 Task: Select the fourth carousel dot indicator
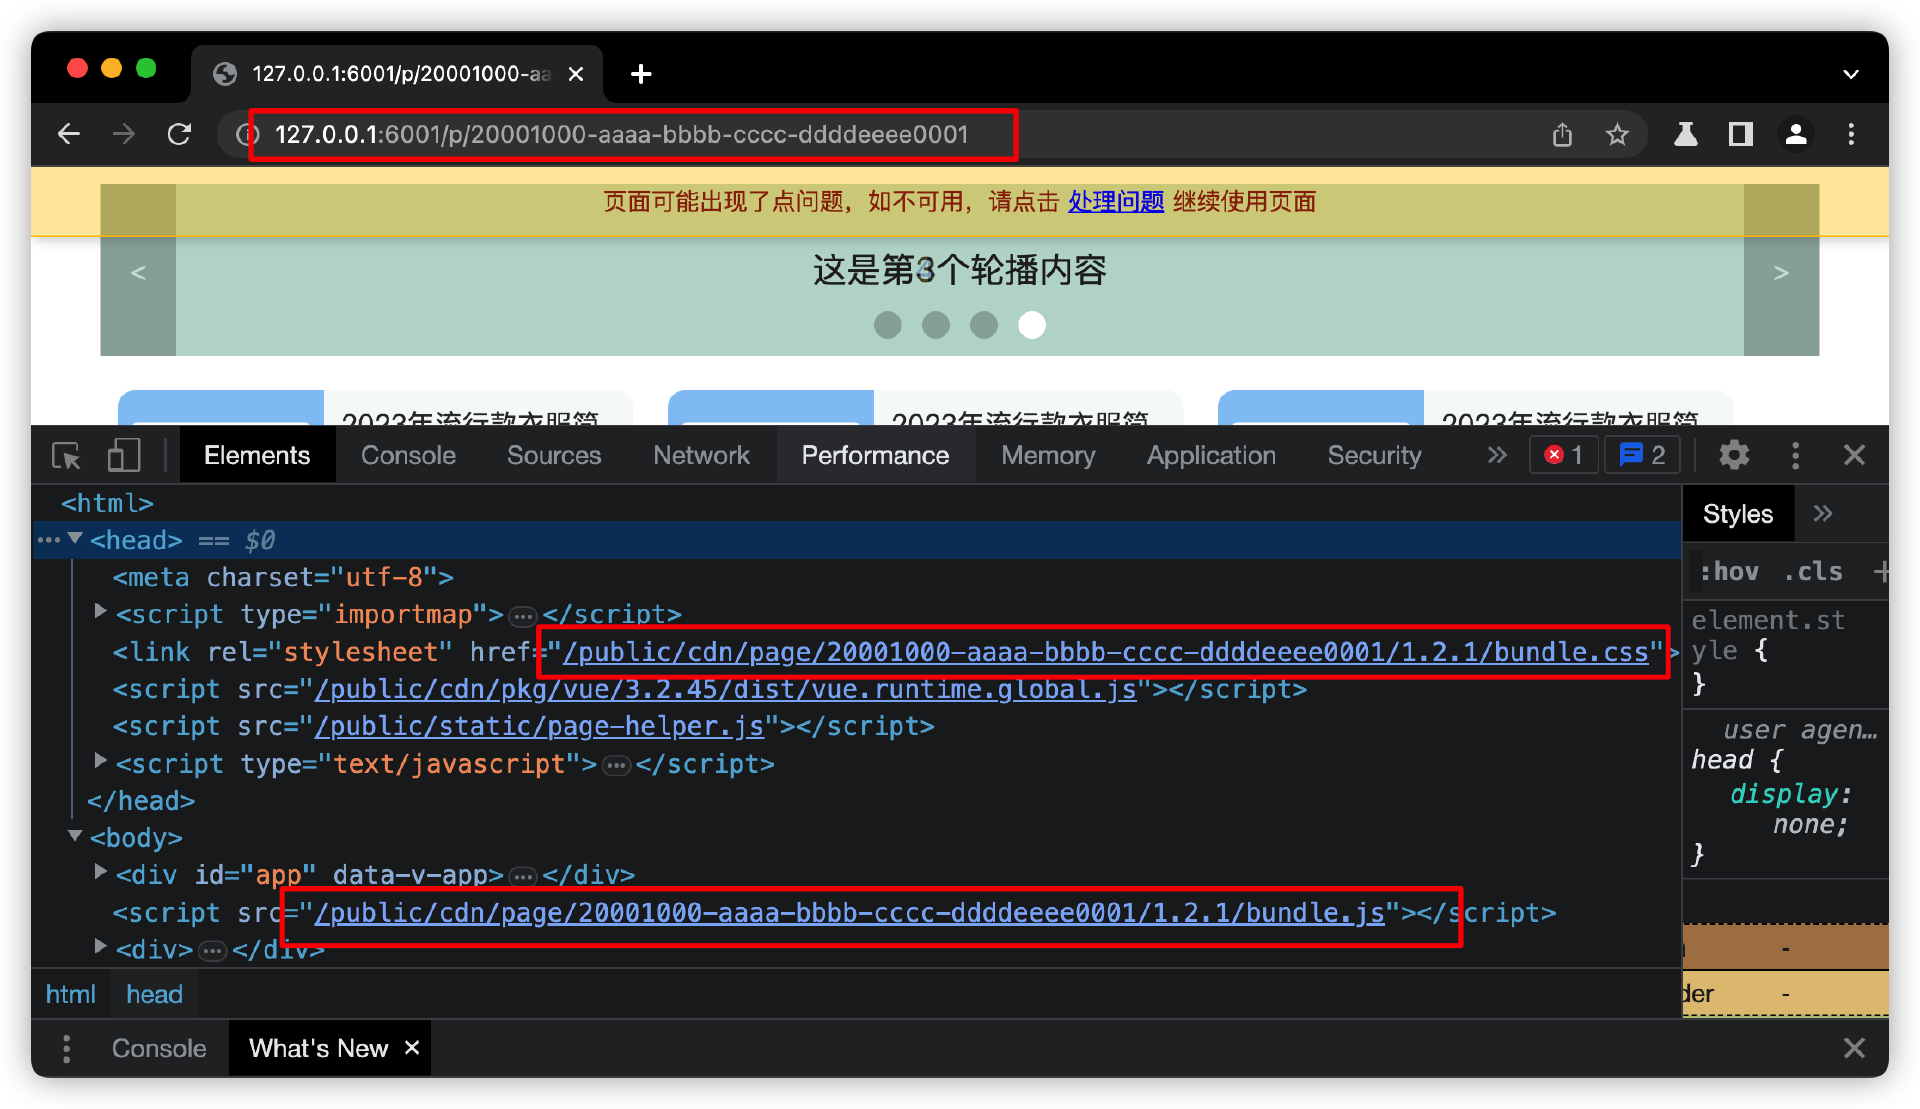pyautogui.click(x=1031, y=325)
